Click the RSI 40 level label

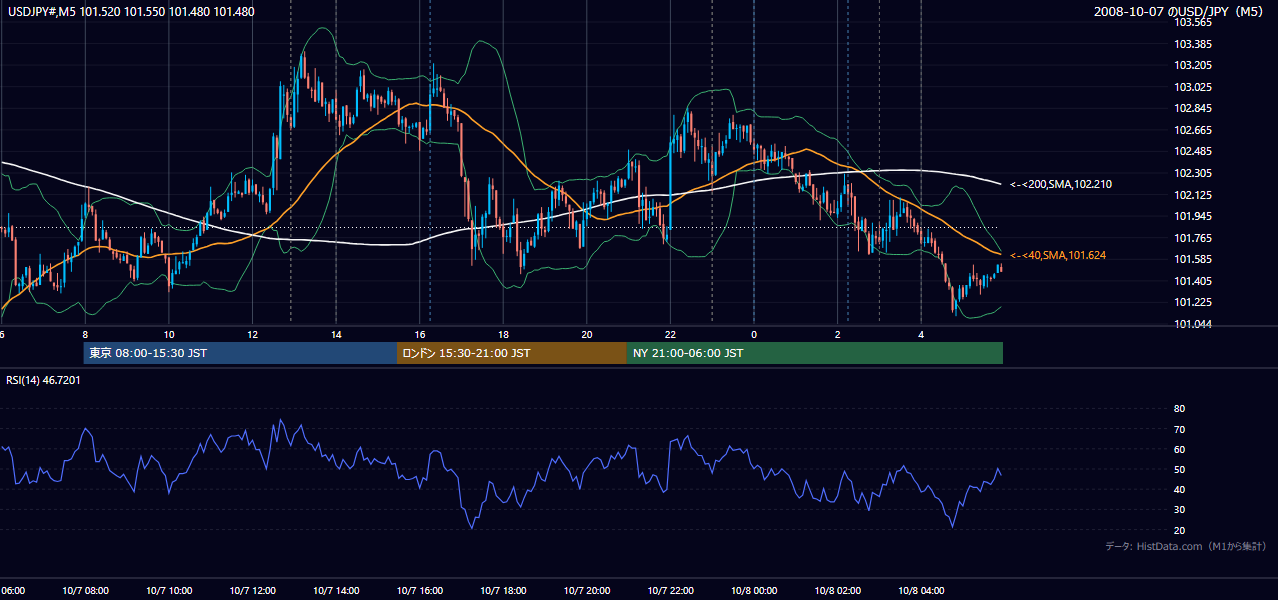click(1179, 489)
